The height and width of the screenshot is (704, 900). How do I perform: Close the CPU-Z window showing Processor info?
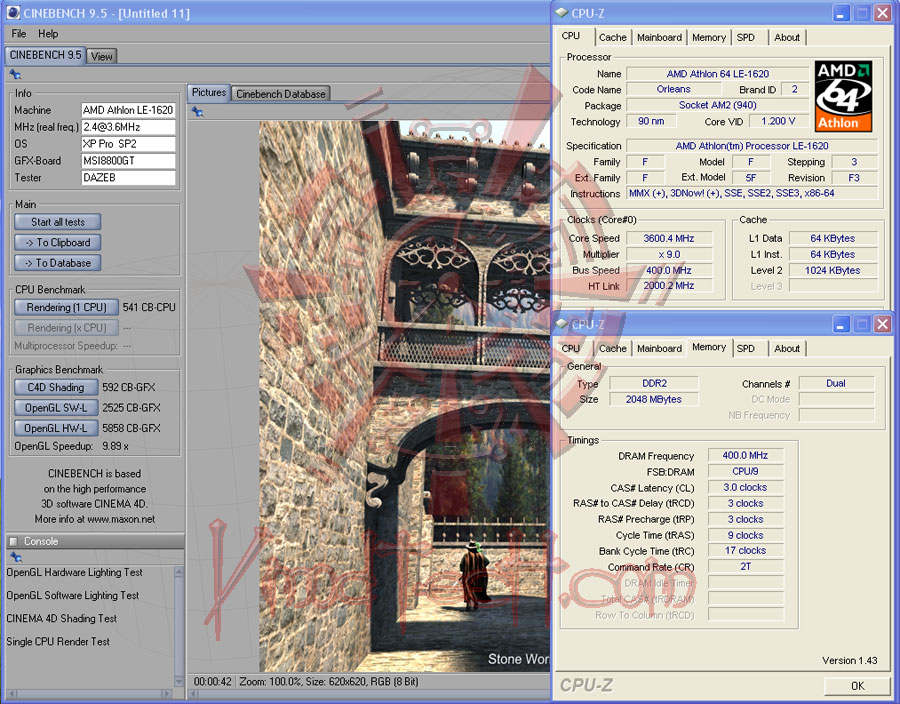click(882, 13)
